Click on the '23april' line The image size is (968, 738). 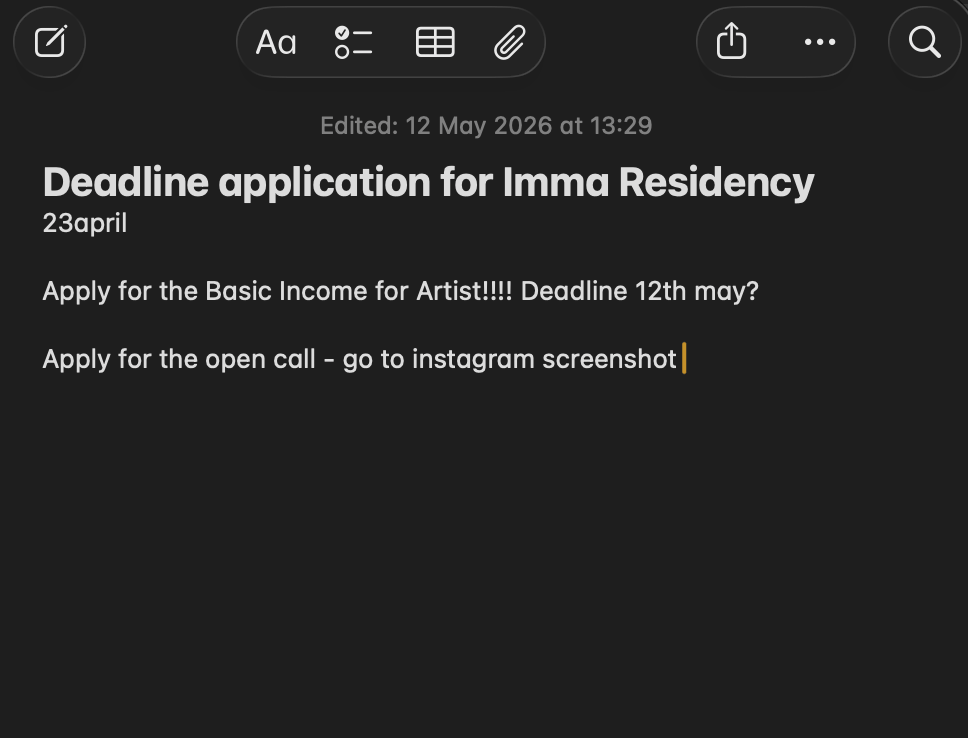[x=85, y=224]
